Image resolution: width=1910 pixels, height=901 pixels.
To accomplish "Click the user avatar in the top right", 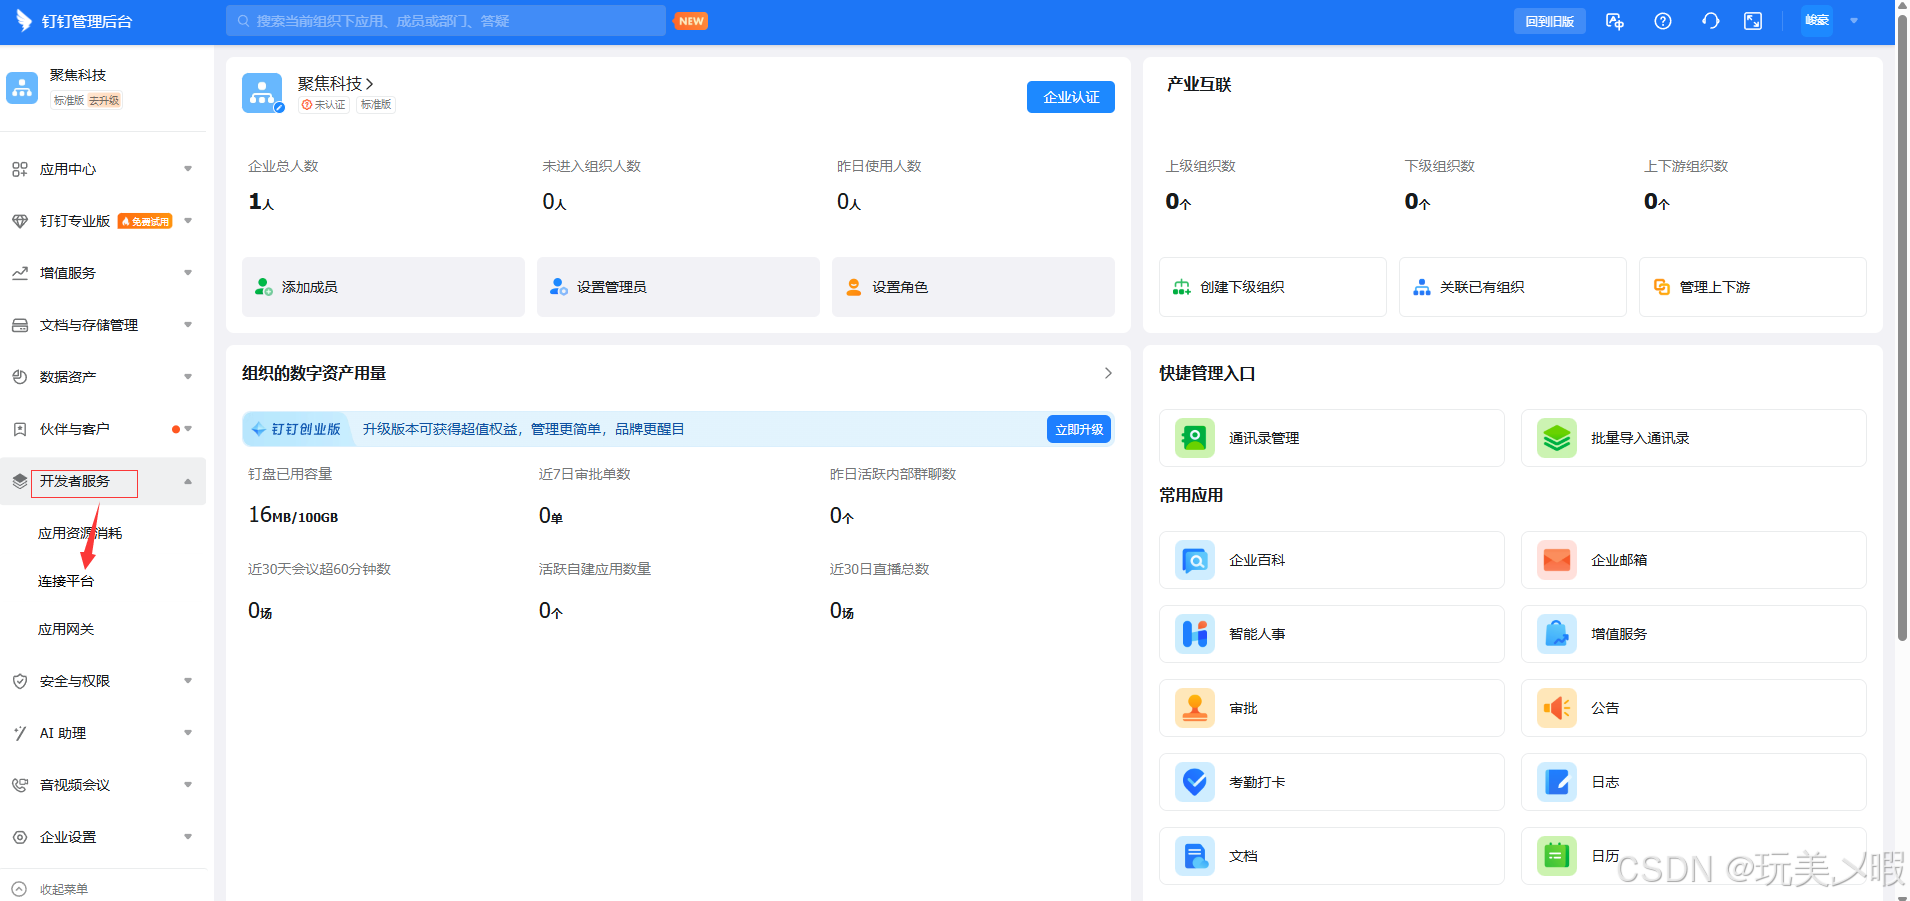I will tap(1817, 21).
